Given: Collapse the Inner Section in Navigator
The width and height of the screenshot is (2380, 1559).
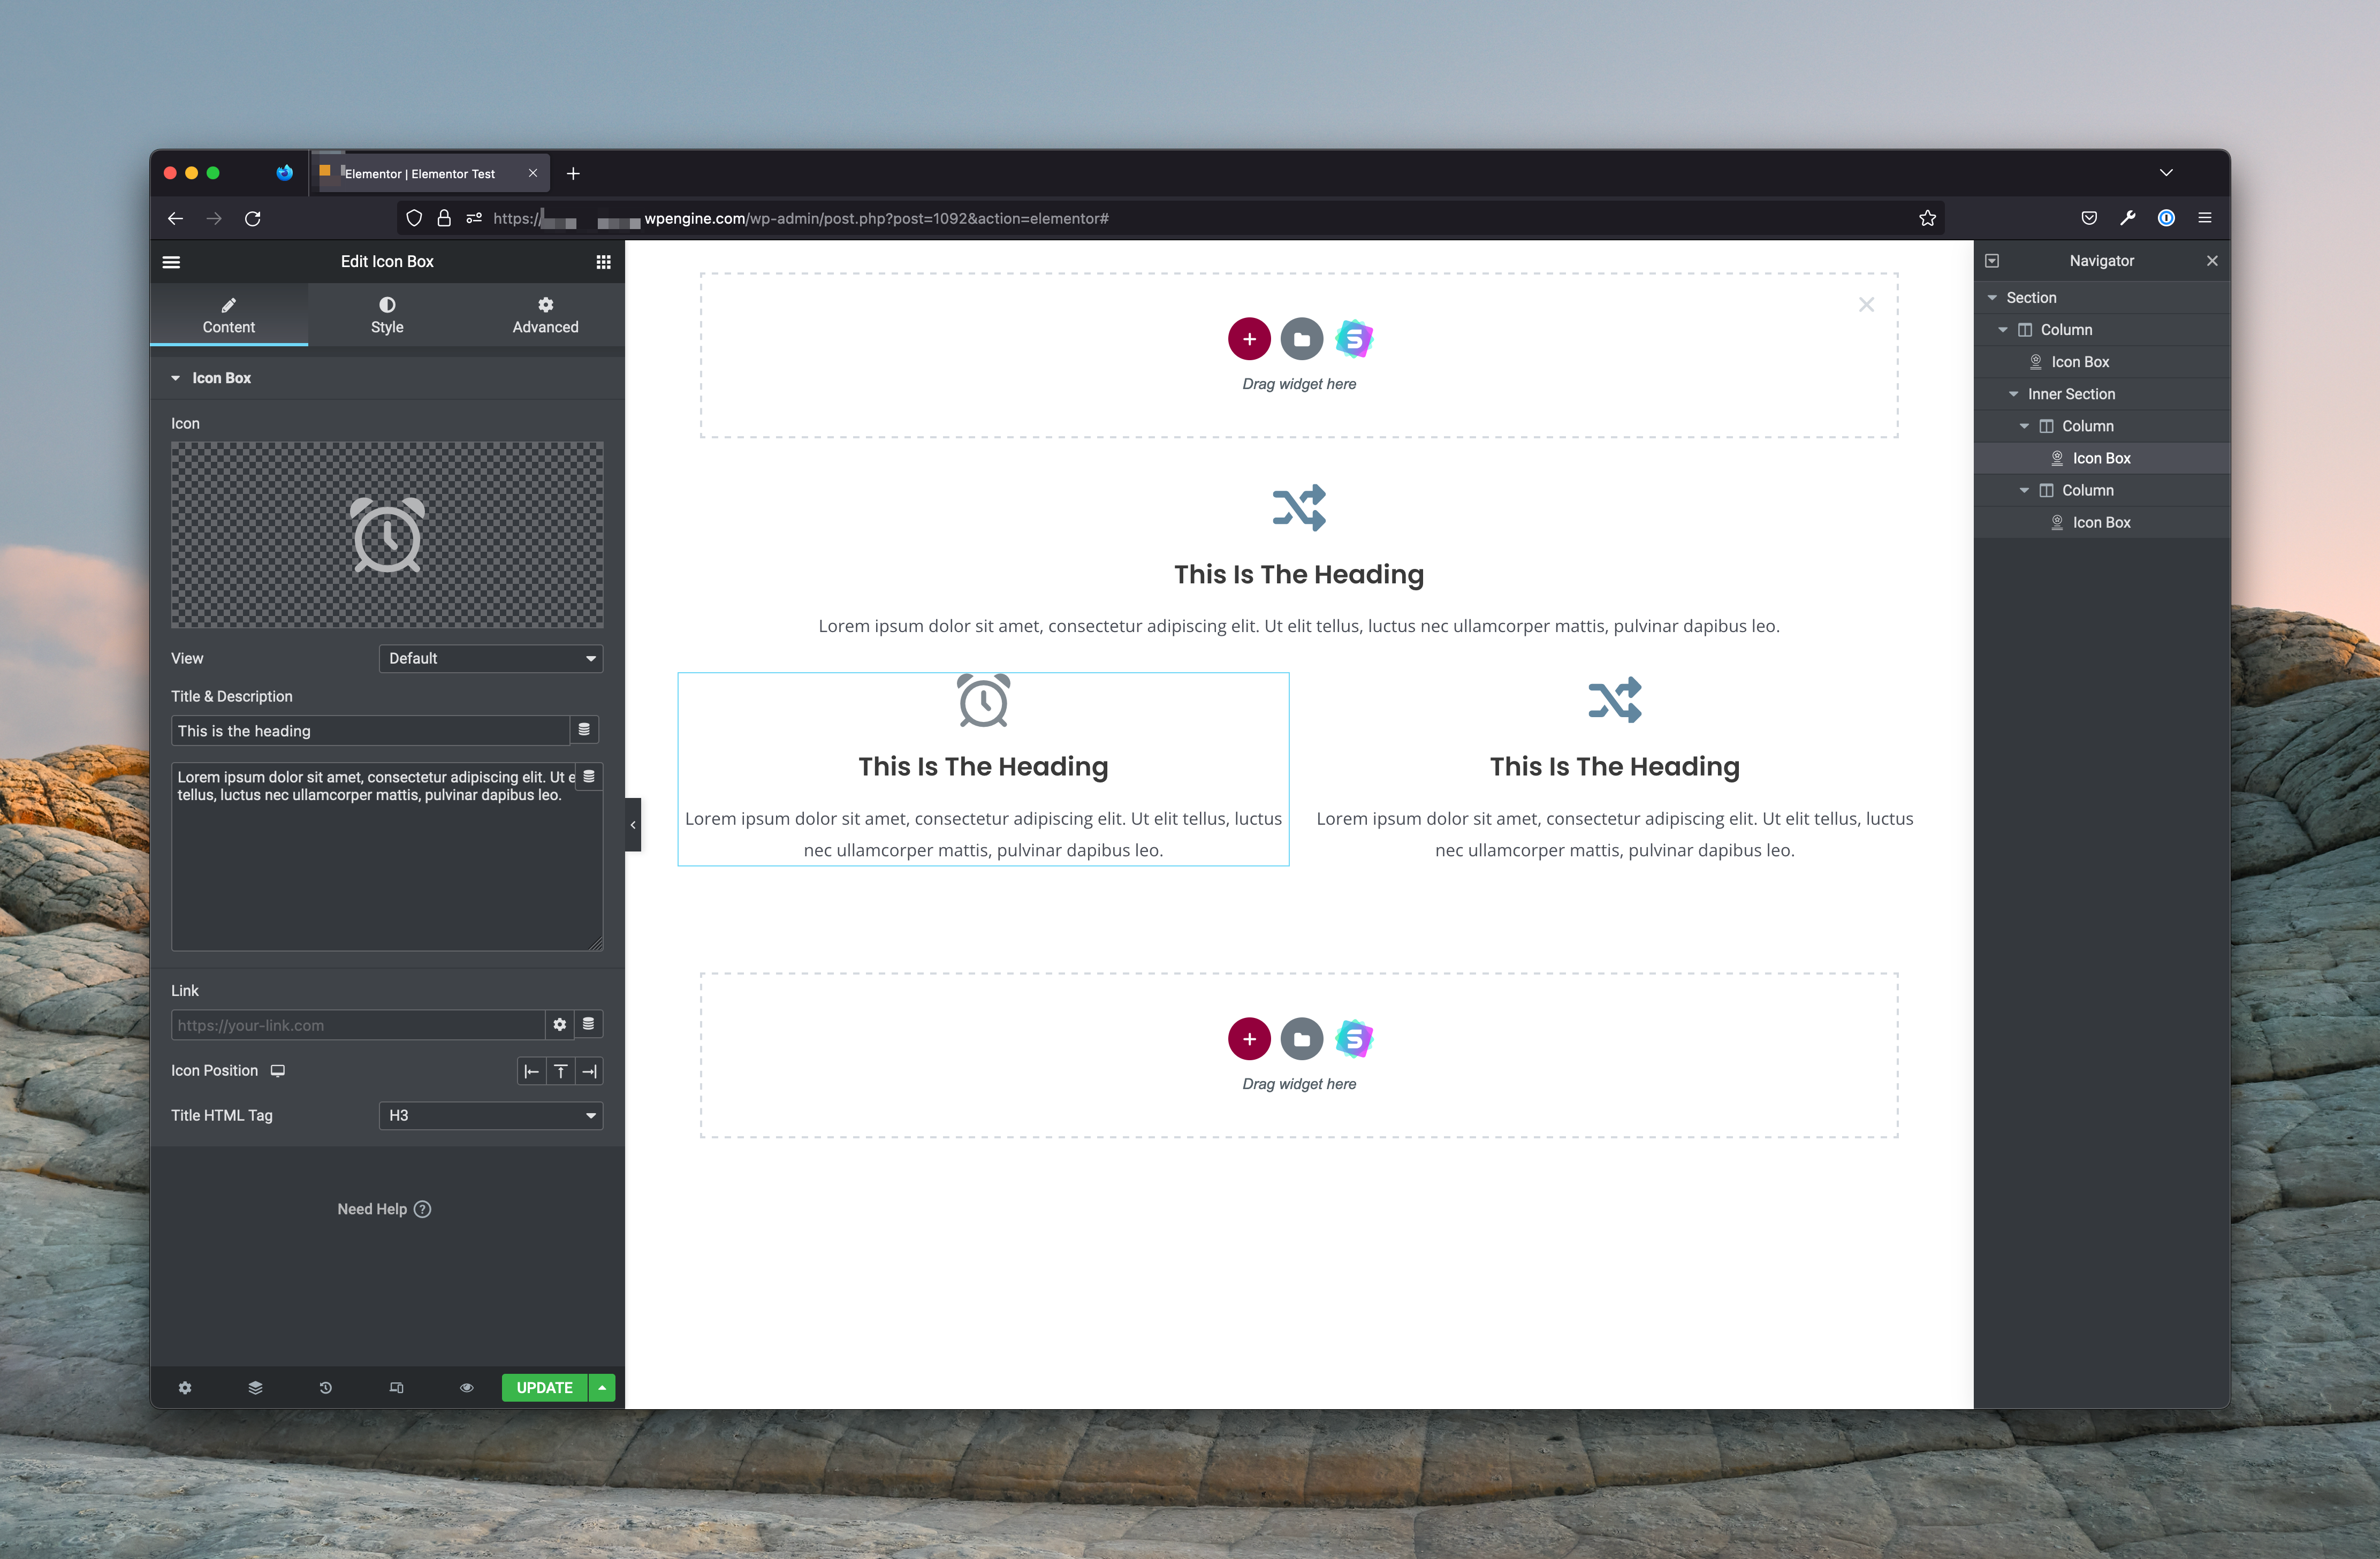Looking at the screenshot, I should pyautogui.click(x=2013, y=394).
